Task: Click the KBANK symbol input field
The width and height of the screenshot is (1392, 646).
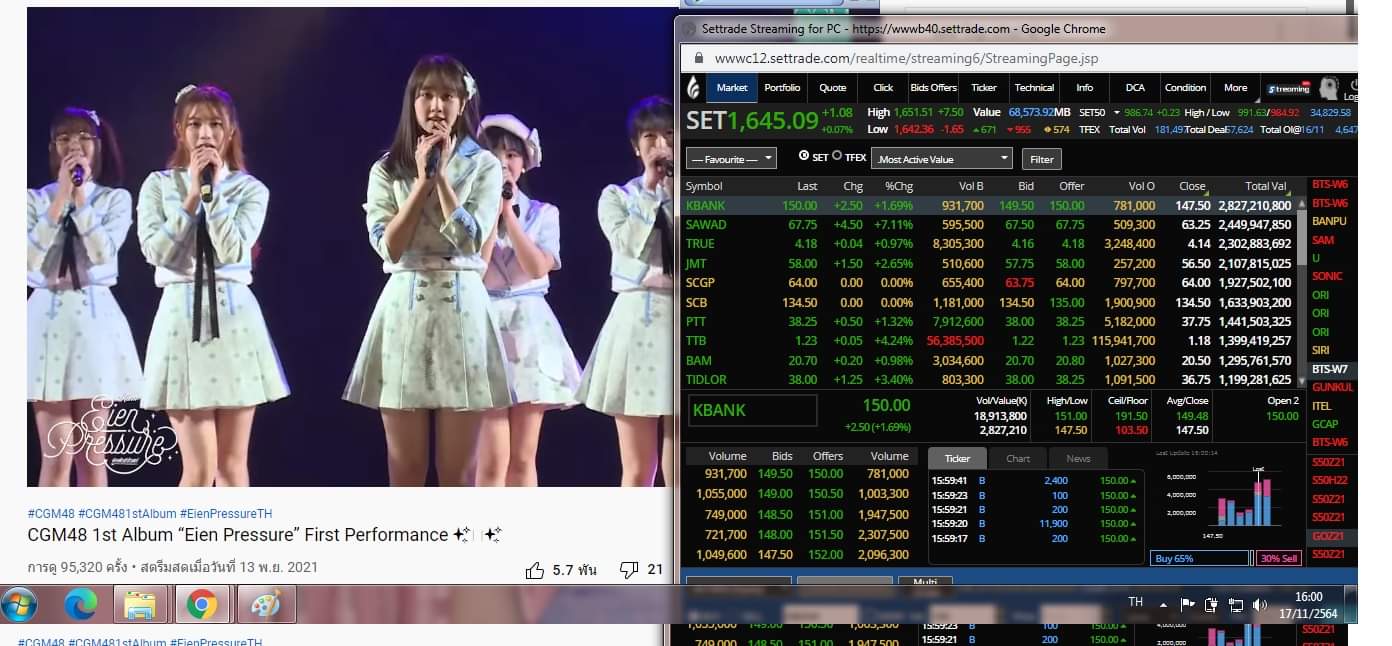Action: (753, 410)
